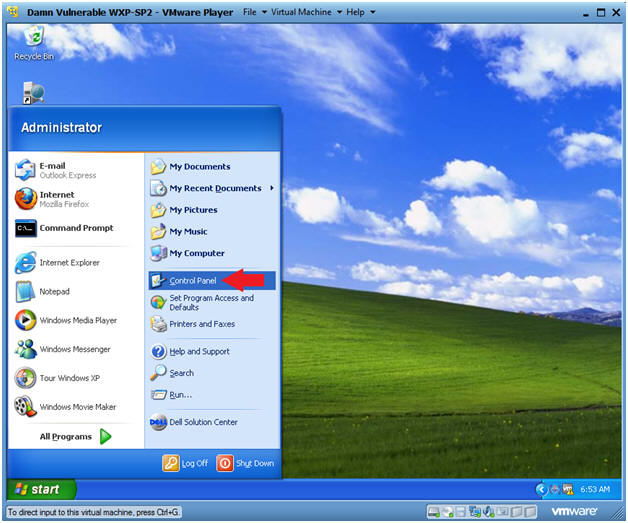Open the My Pictures folder
The image size is (628, 523).
click(212, 210)
